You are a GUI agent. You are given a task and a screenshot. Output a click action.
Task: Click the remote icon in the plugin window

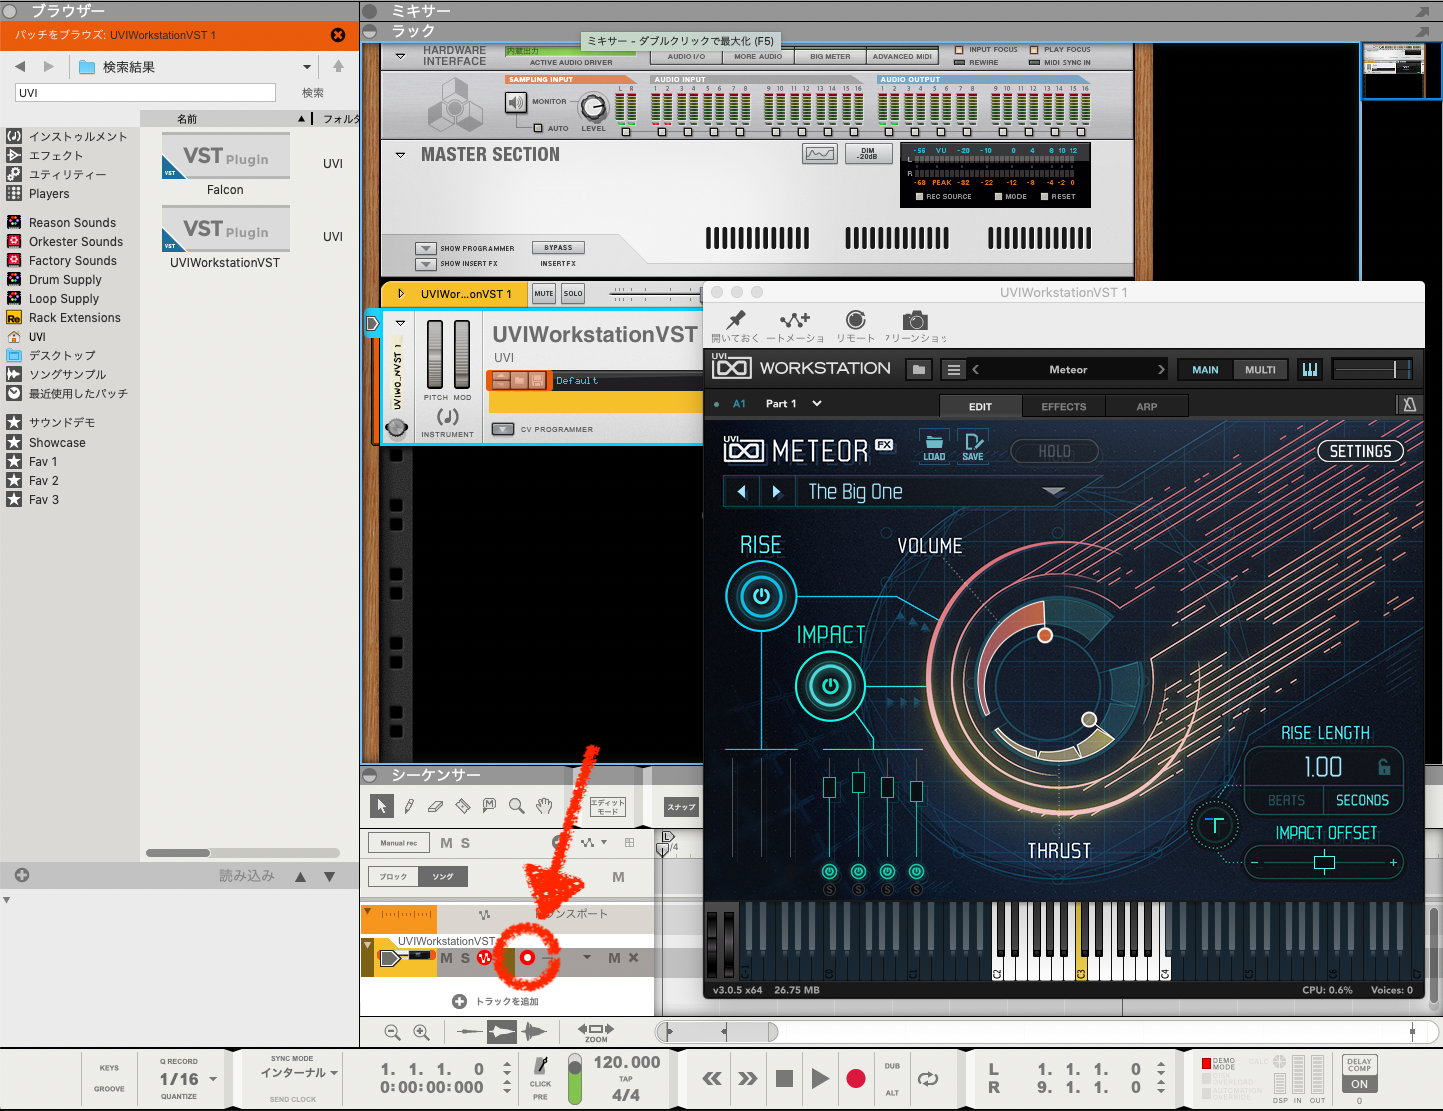856,320
